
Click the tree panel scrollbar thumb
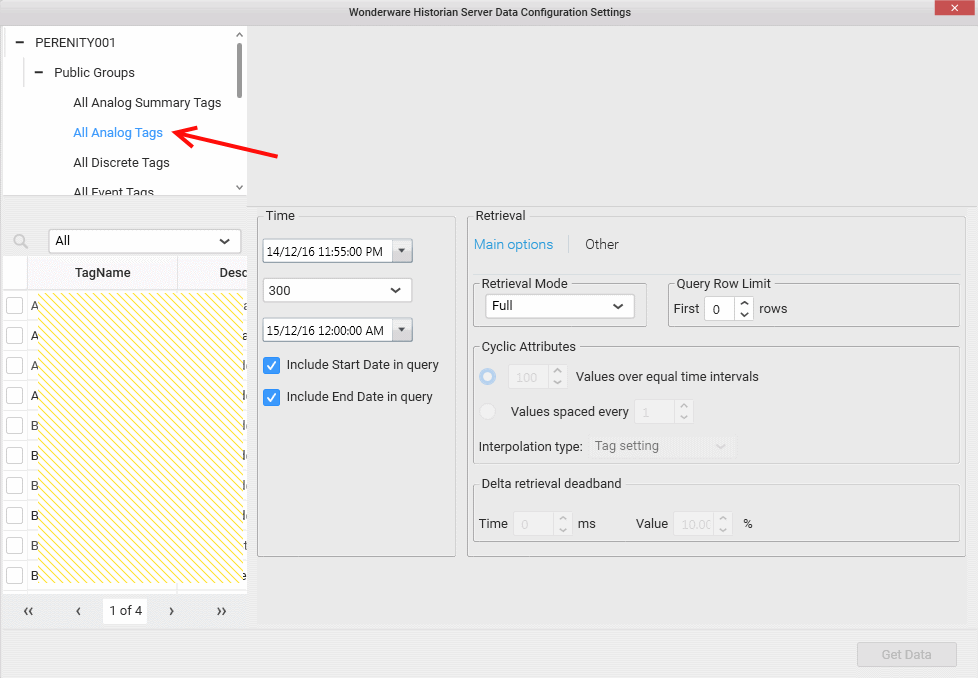[x=240, y=70]
